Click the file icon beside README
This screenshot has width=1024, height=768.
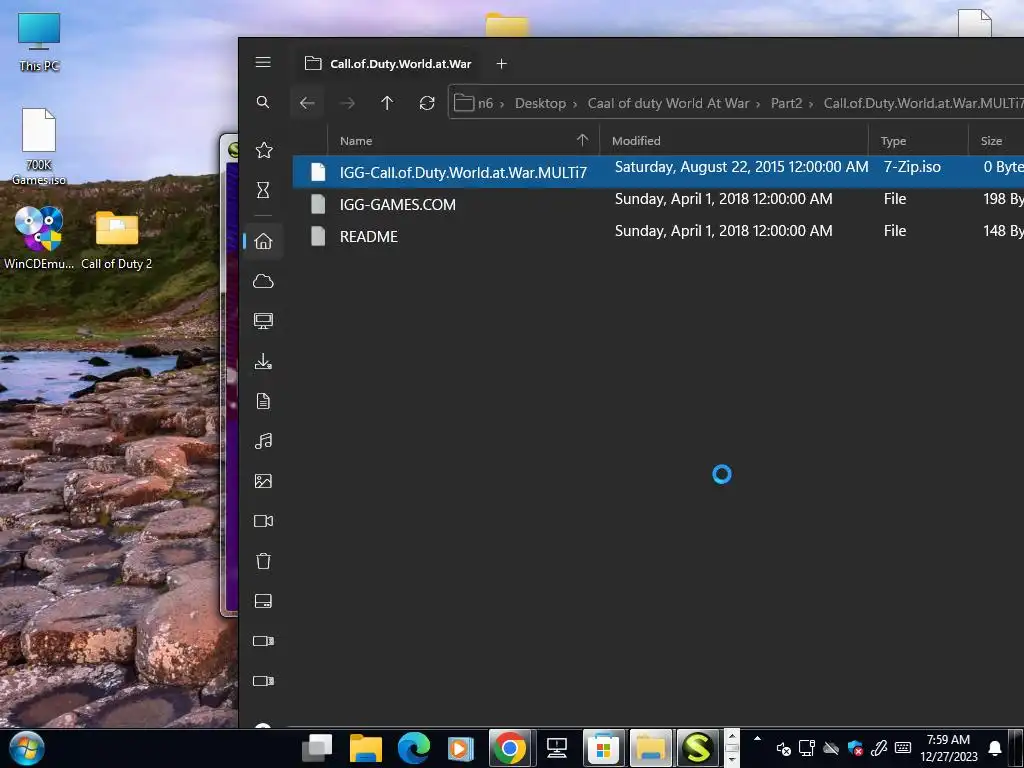[x=318, y=236]
